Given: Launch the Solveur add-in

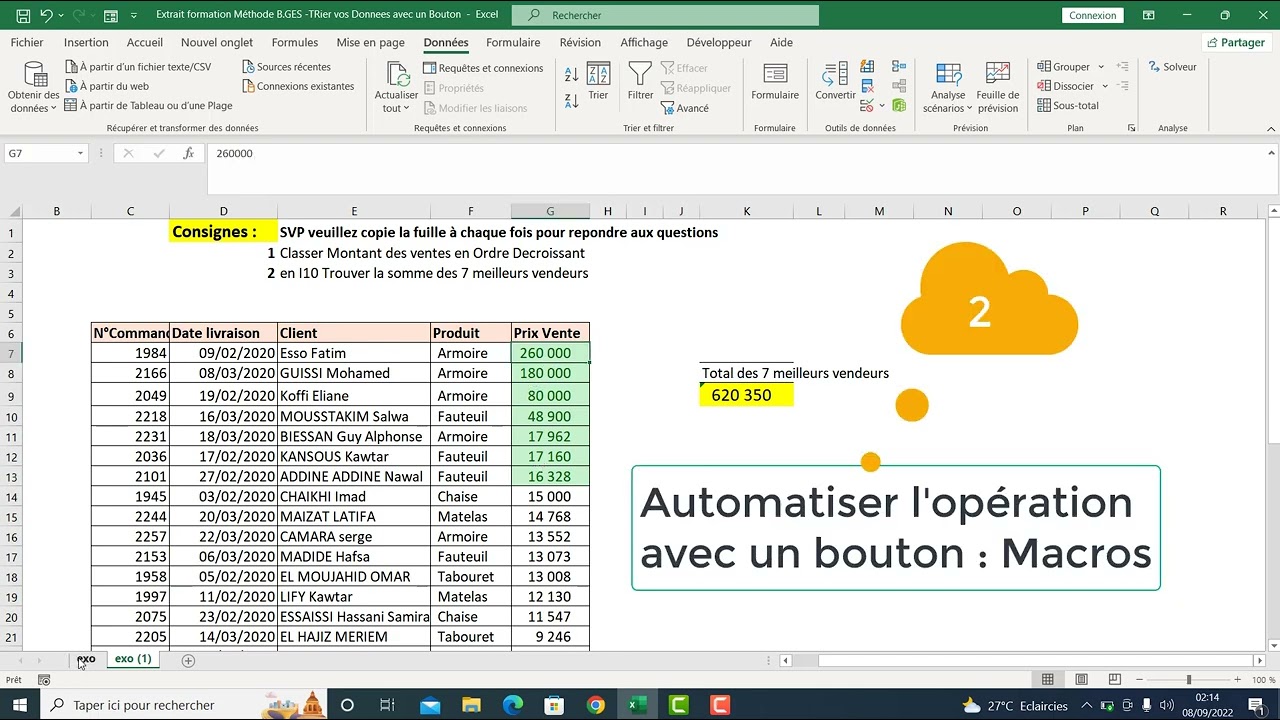Looking at the screenshot, I should (1172, 67).
